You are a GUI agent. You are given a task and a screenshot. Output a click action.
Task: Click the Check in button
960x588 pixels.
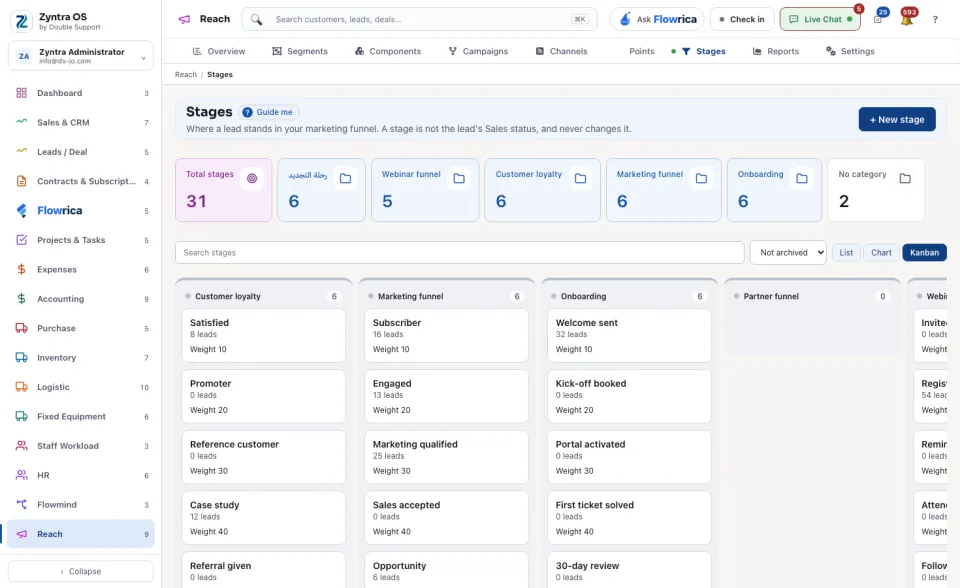click(742, 20)
